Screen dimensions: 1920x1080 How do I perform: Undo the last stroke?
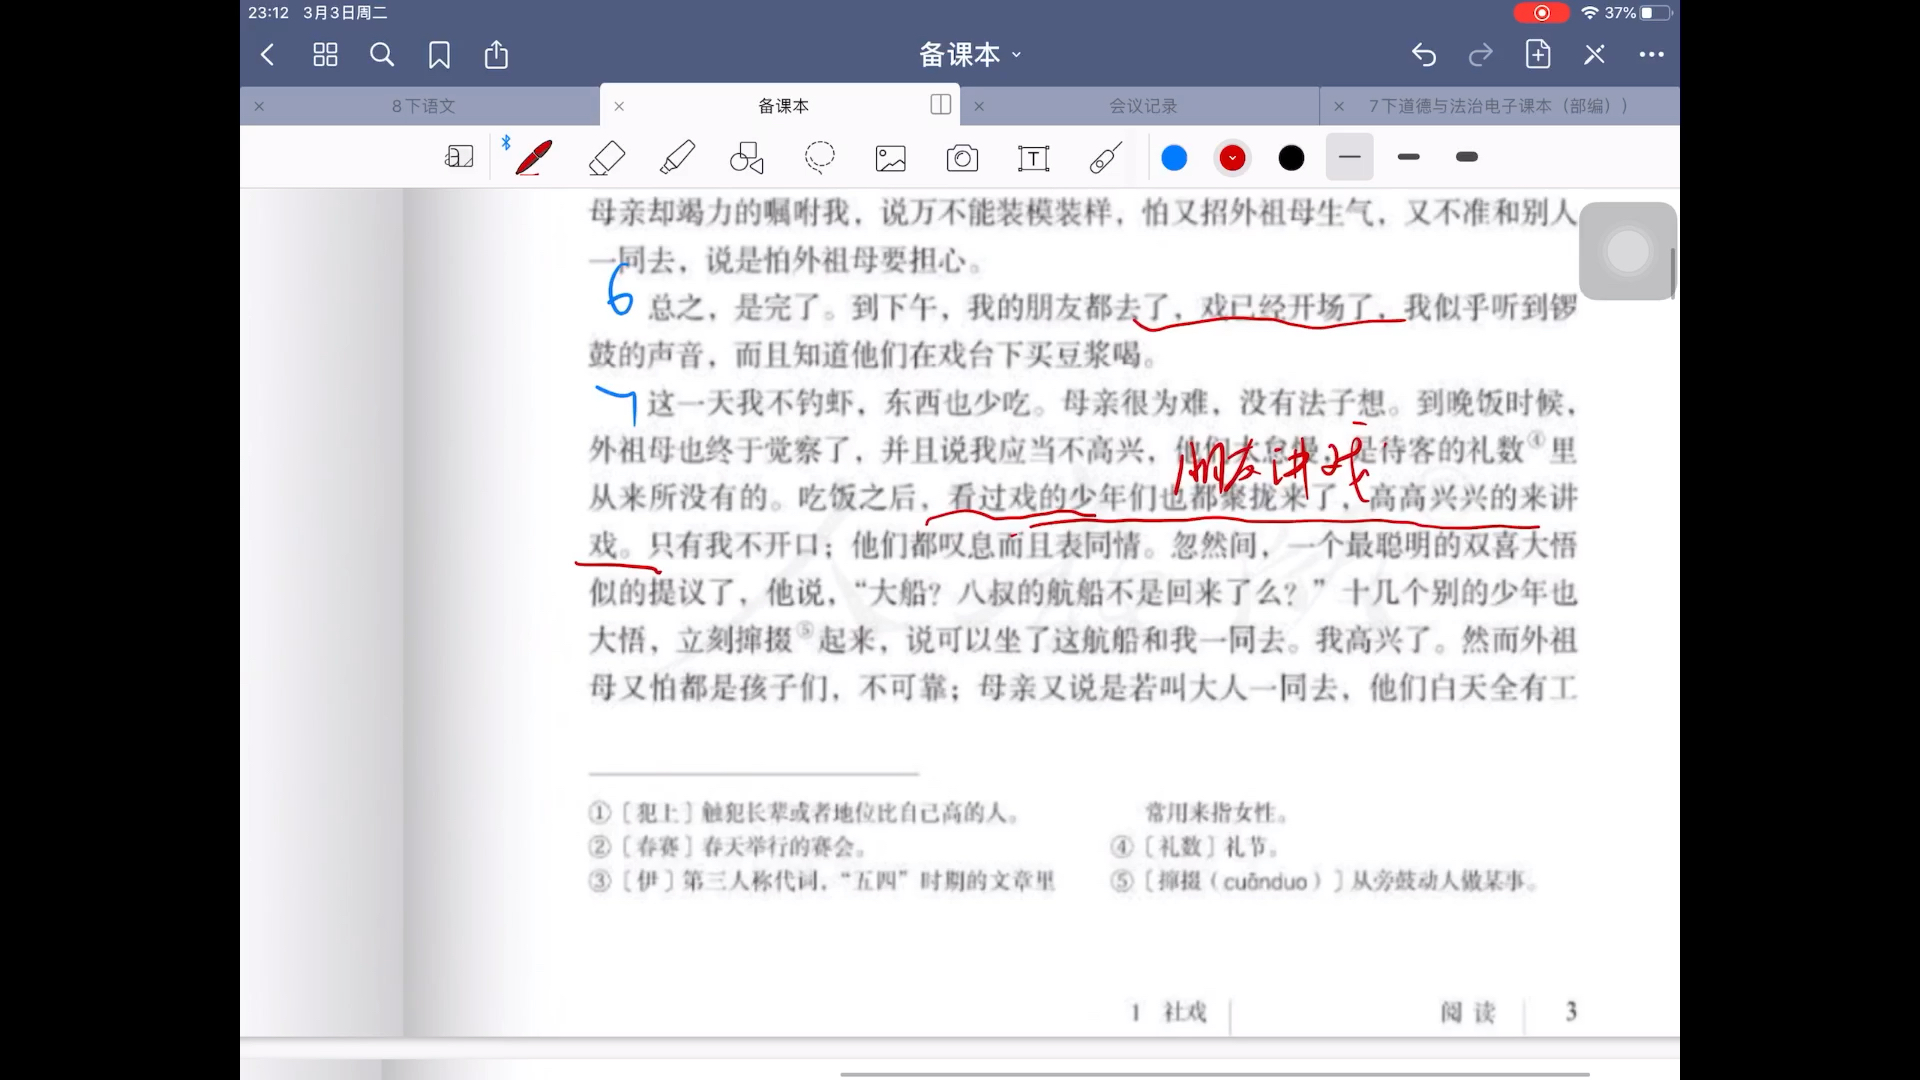coord(1424,54)
